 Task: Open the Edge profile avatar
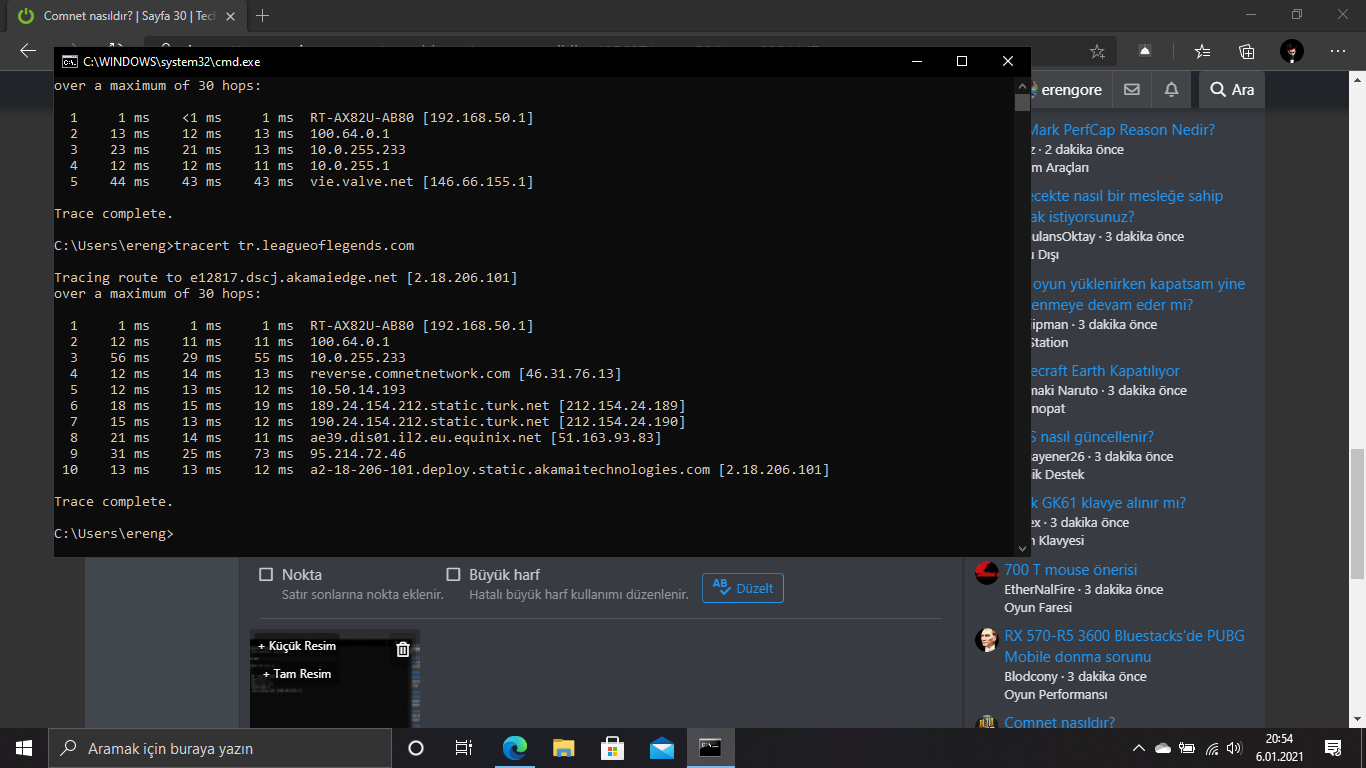(1292, 51)
